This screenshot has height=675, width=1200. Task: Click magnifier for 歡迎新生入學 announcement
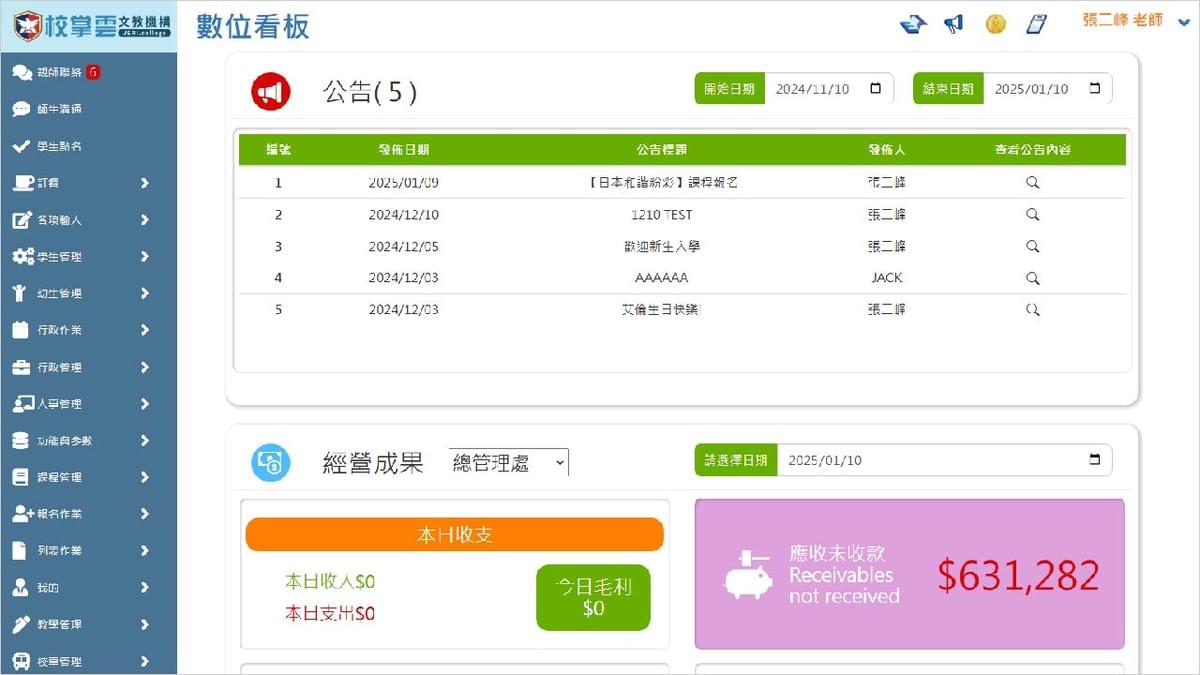pyautogui.click(x=1033, y=246)
